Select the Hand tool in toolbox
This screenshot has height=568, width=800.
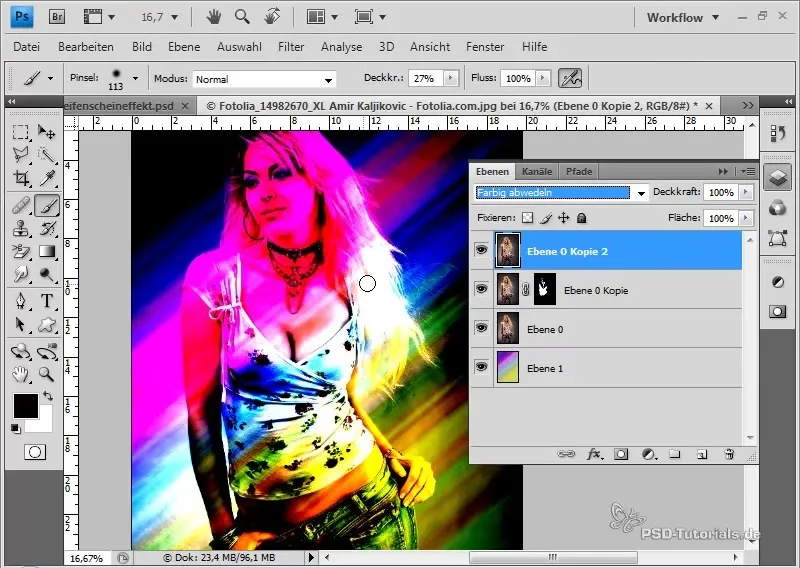coord(20,374)
